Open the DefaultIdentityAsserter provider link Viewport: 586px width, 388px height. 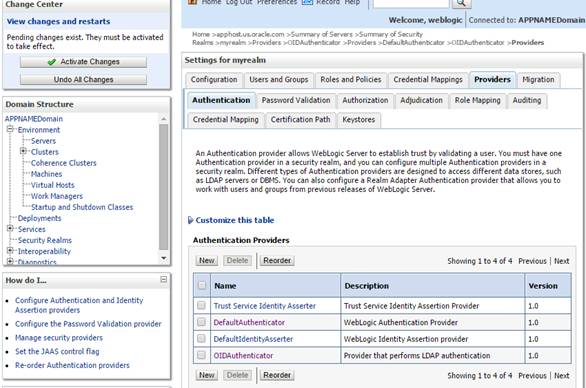(253, 339)
